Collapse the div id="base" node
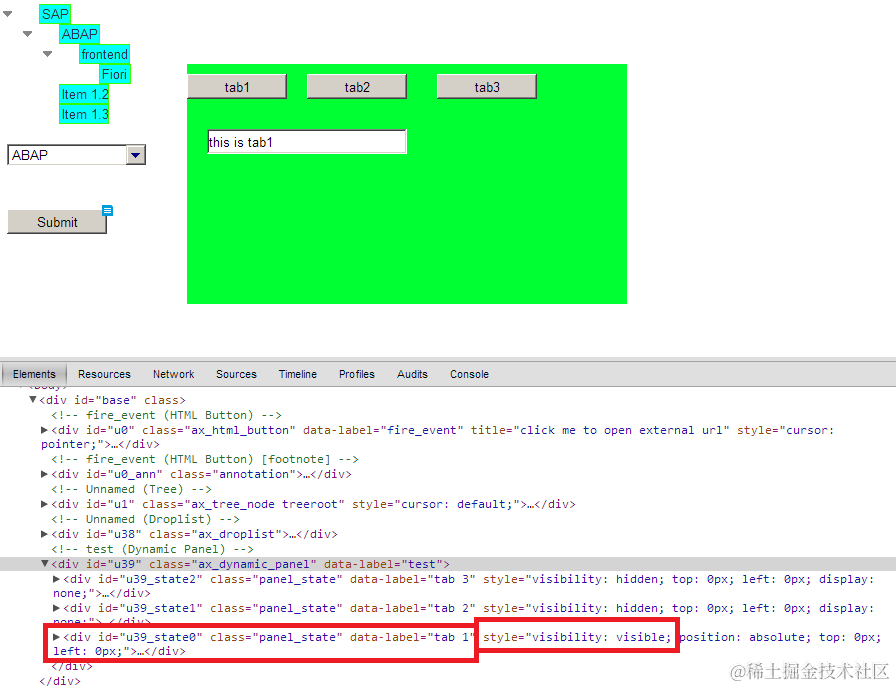Image resolution: width=896 pixels, height=688 pixels. (33, 400)
